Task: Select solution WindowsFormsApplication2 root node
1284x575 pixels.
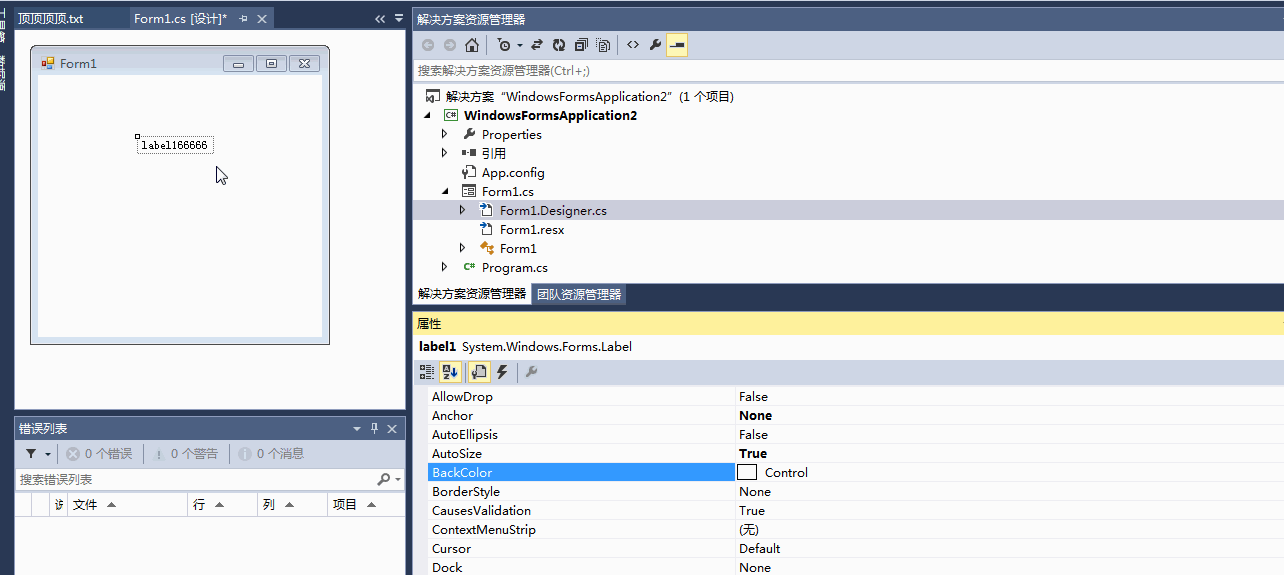Action: (590, 97)
